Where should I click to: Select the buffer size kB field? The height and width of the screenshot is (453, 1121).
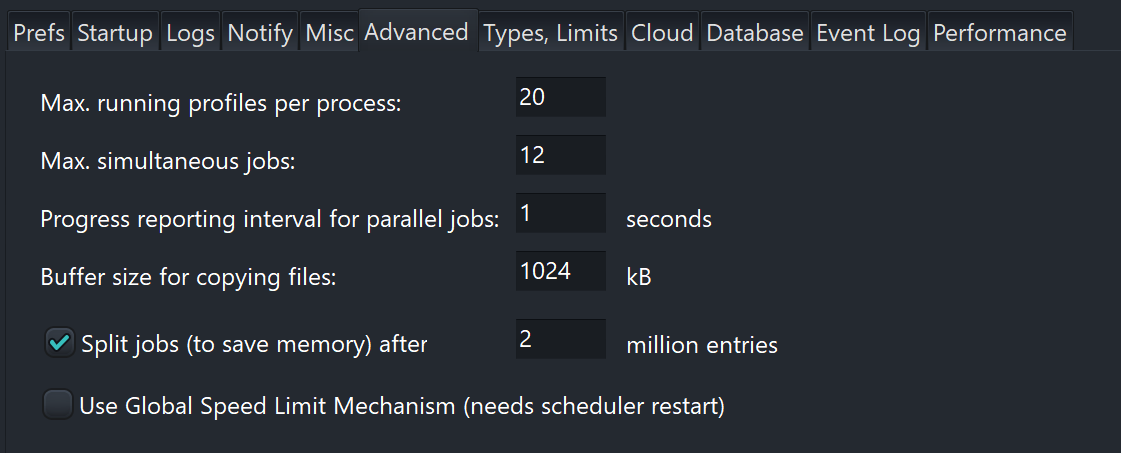560,272
